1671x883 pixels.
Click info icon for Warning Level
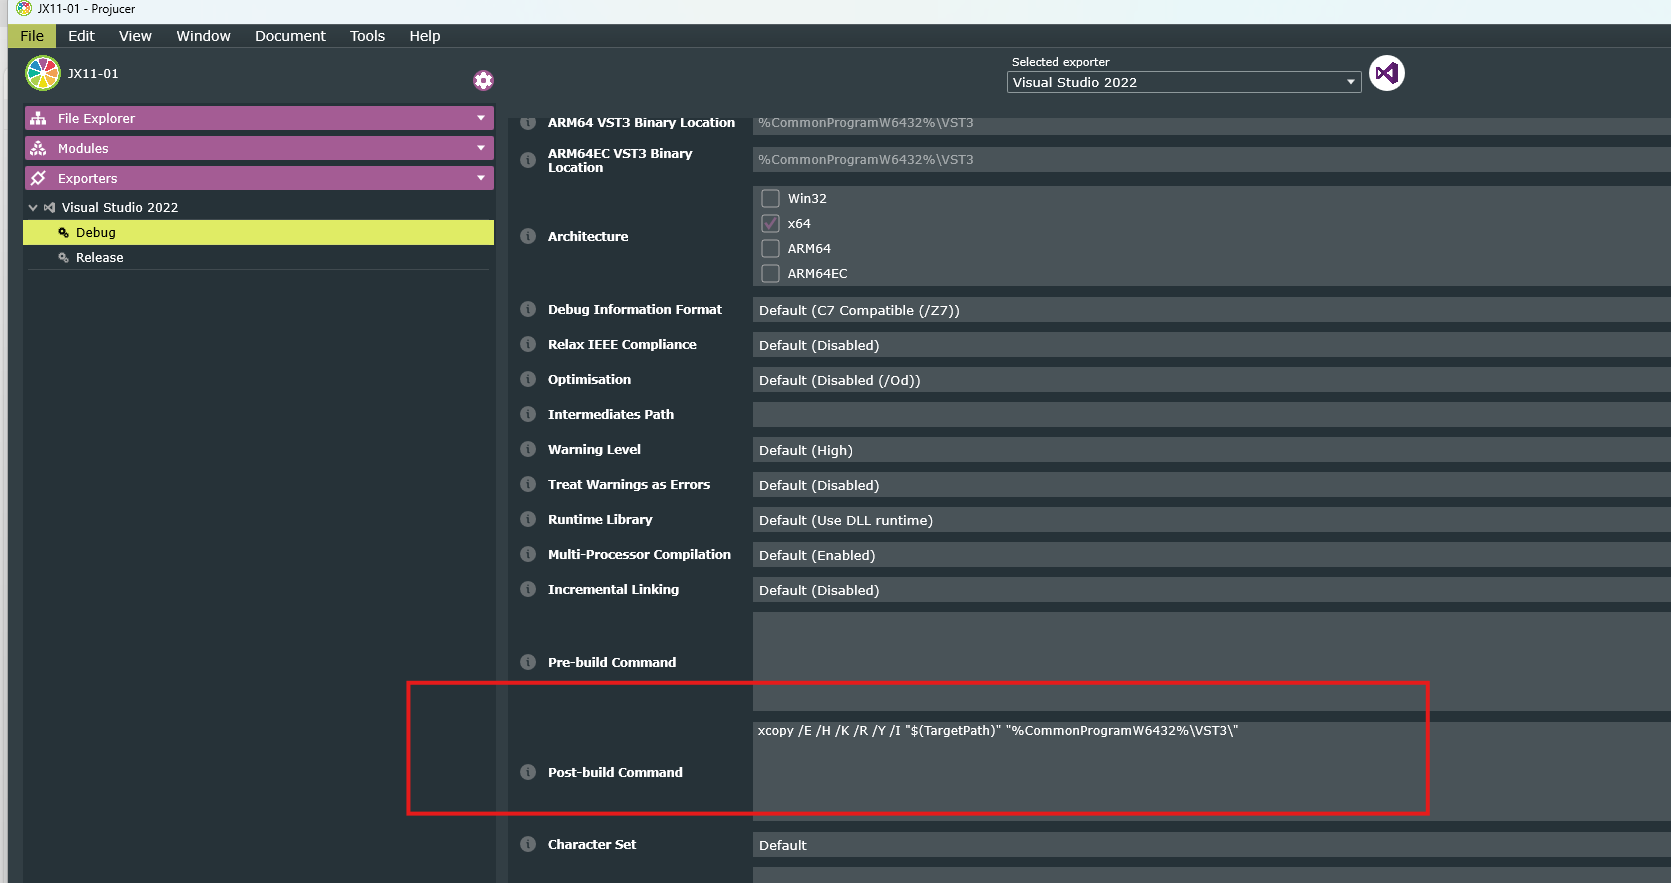click(528, 449)
